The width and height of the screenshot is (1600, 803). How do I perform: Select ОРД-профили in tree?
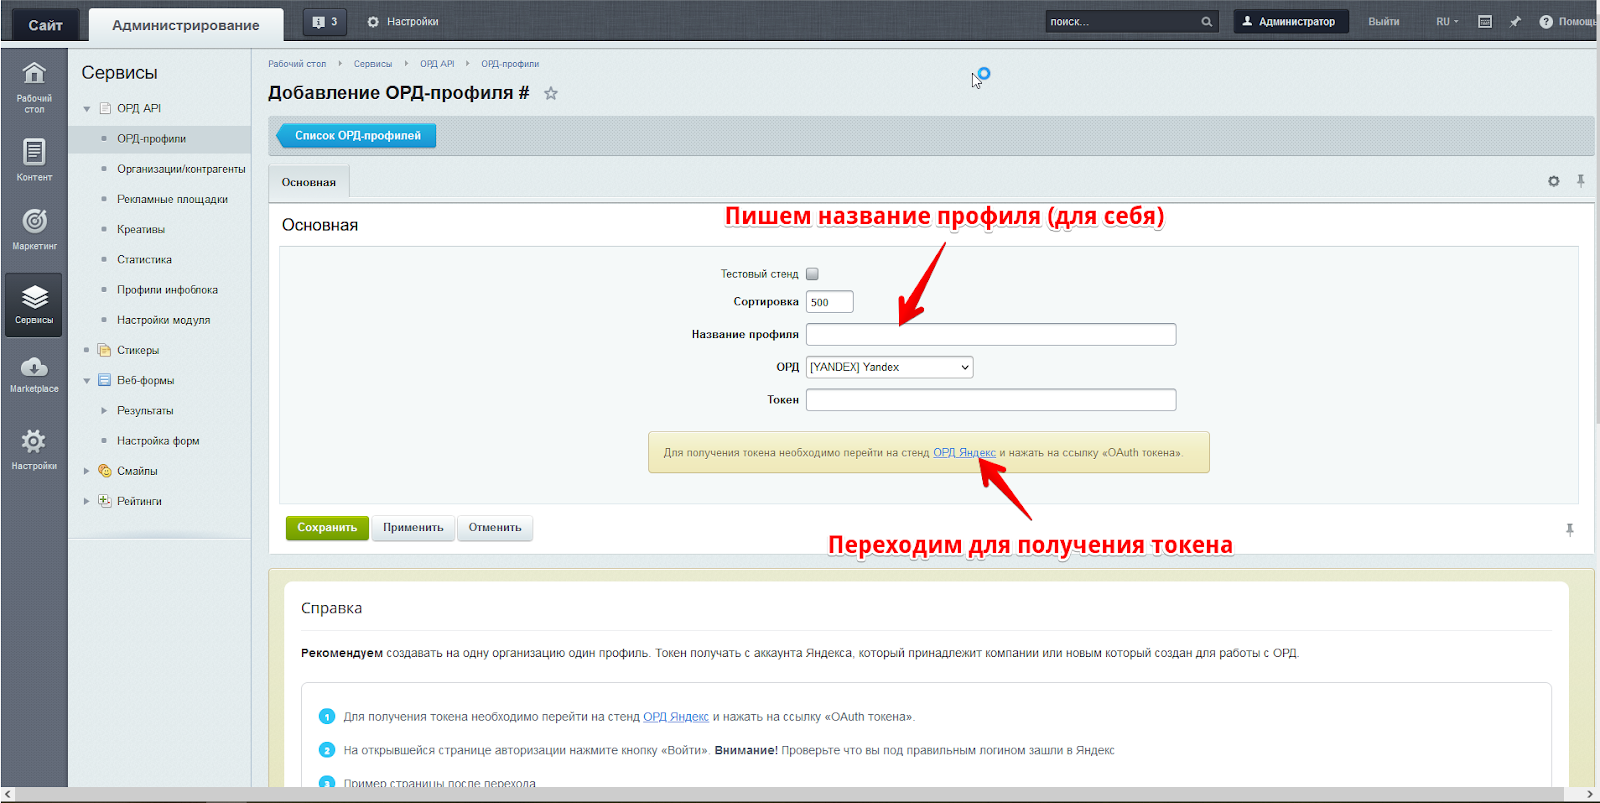tap(151, 139)
